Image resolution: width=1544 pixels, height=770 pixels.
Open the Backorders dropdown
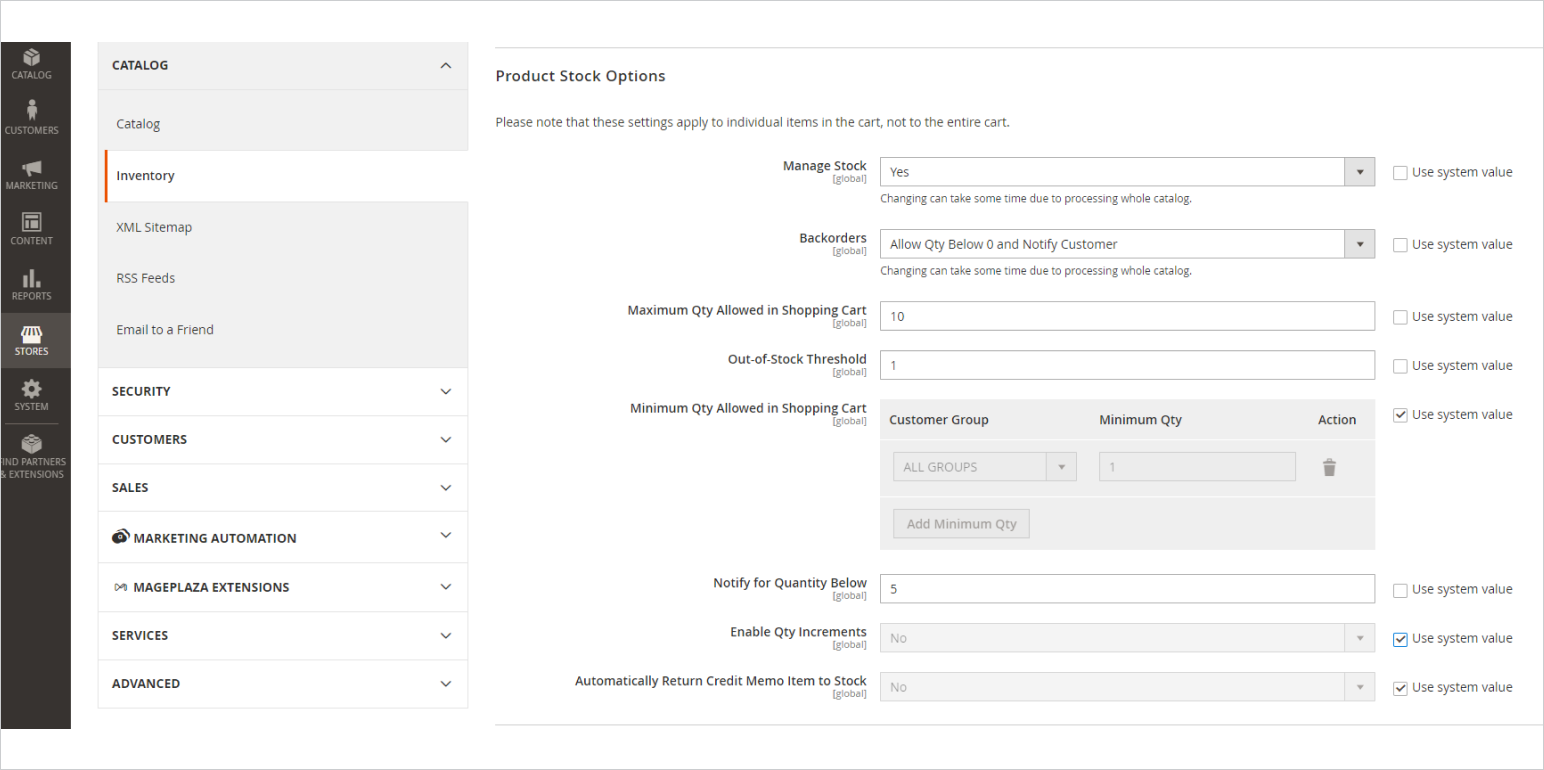coord(1127,244)
